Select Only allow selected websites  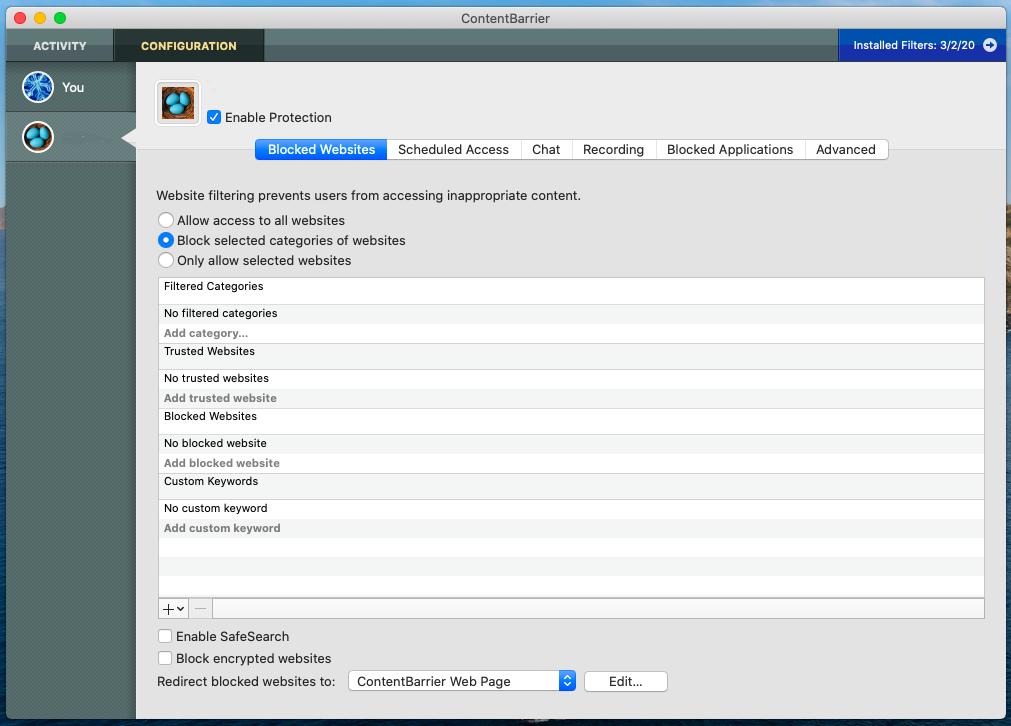pos(166,260)
